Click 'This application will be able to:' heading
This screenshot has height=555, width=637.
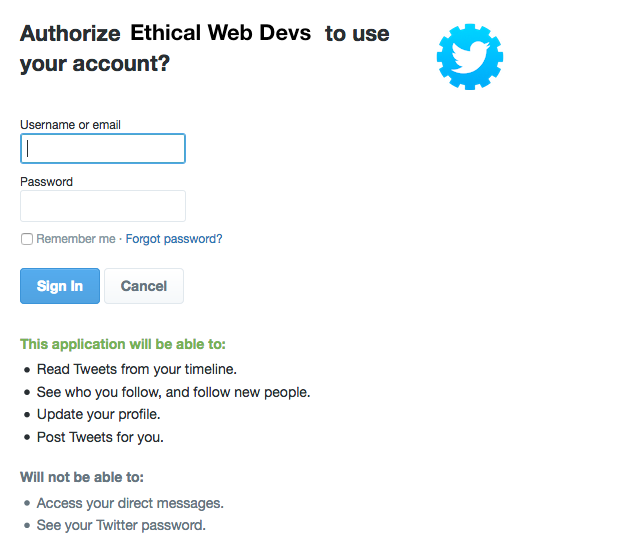click(123, 344)
